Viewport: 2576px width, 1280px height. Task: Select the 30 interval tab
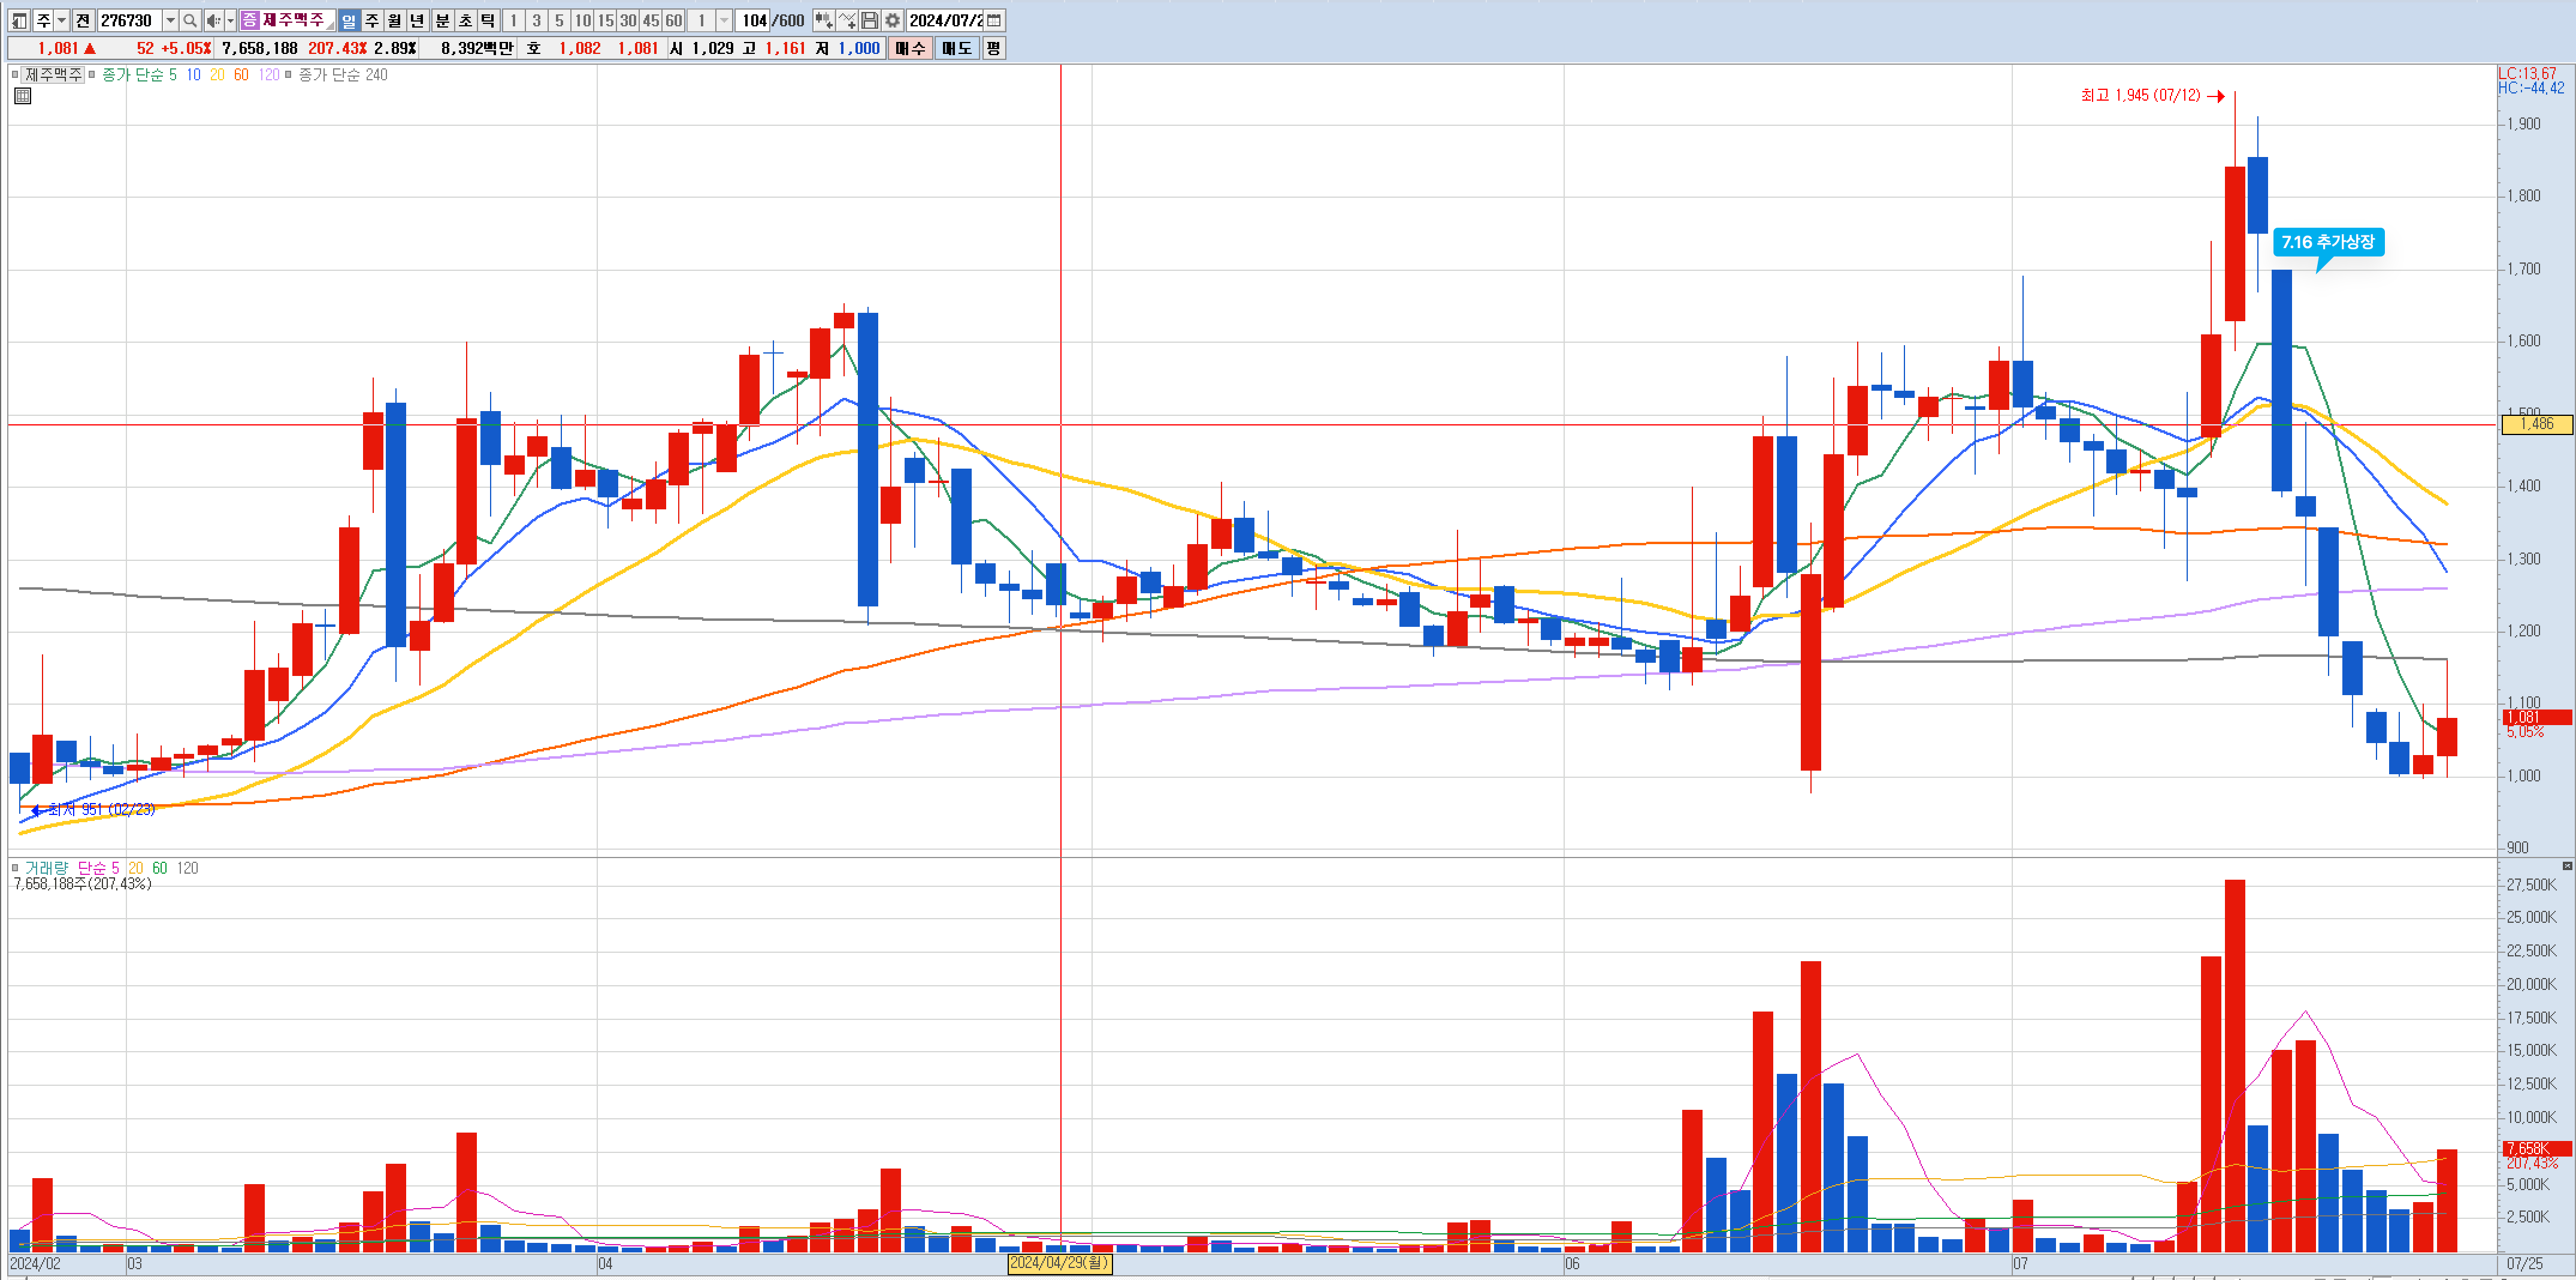pos(628,20)
